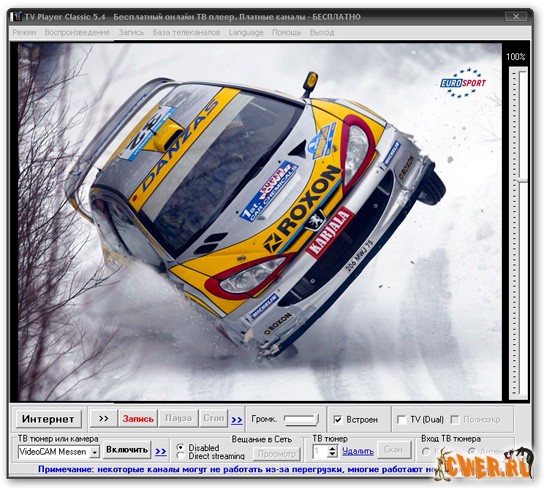Open the Воспроизведение menu
The image size is (544, 489).
[x=77, y=32]
